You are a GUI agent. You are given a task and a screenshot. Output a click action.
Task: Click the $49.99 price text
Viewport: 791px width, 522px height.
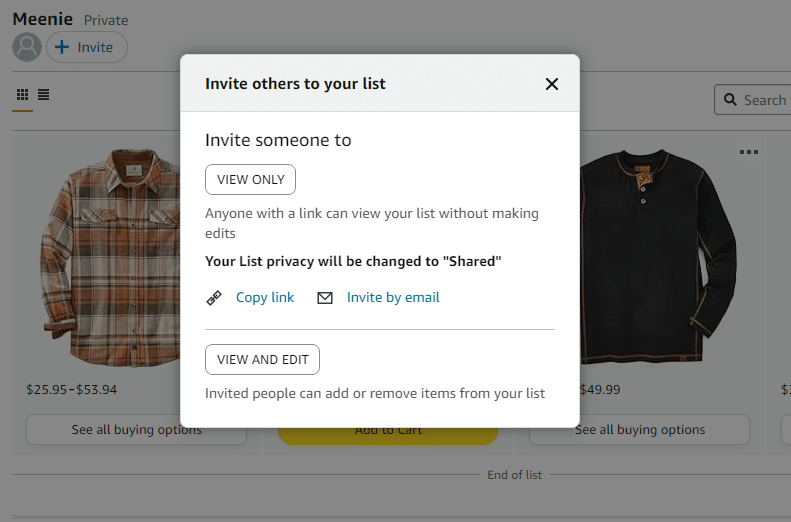tap(600, 389)
